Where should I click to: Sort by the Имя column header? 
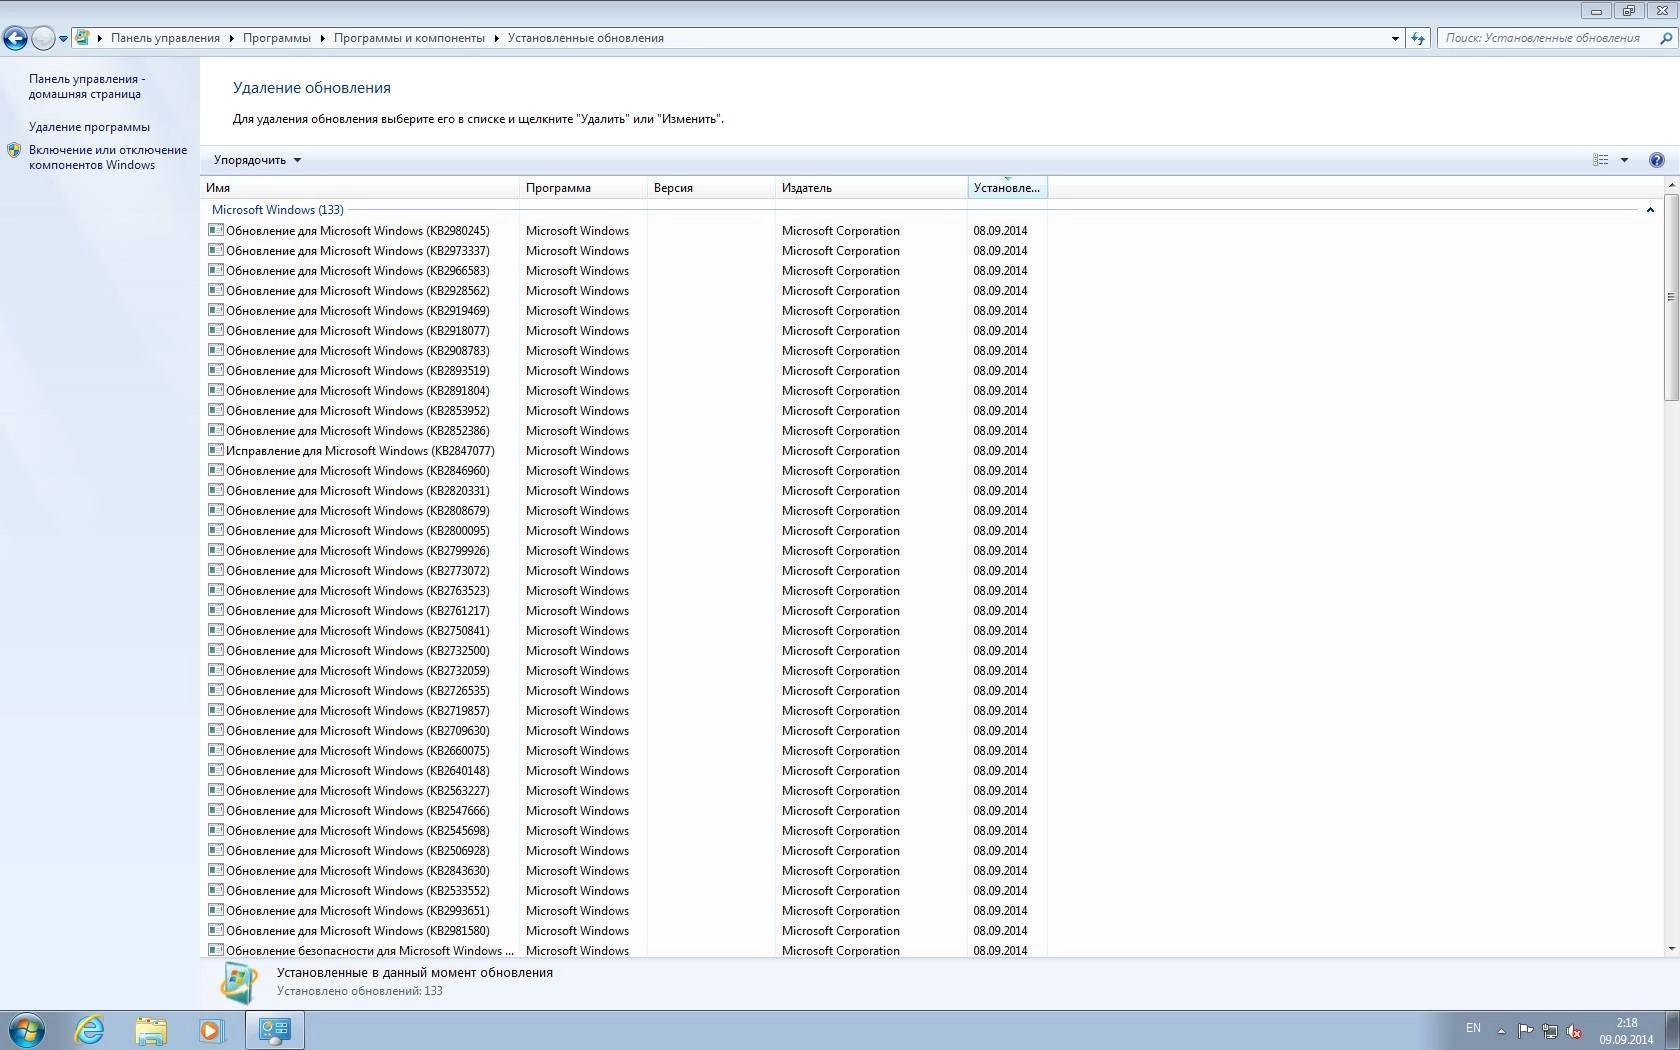pyautogui.click(x=360, y=188)
